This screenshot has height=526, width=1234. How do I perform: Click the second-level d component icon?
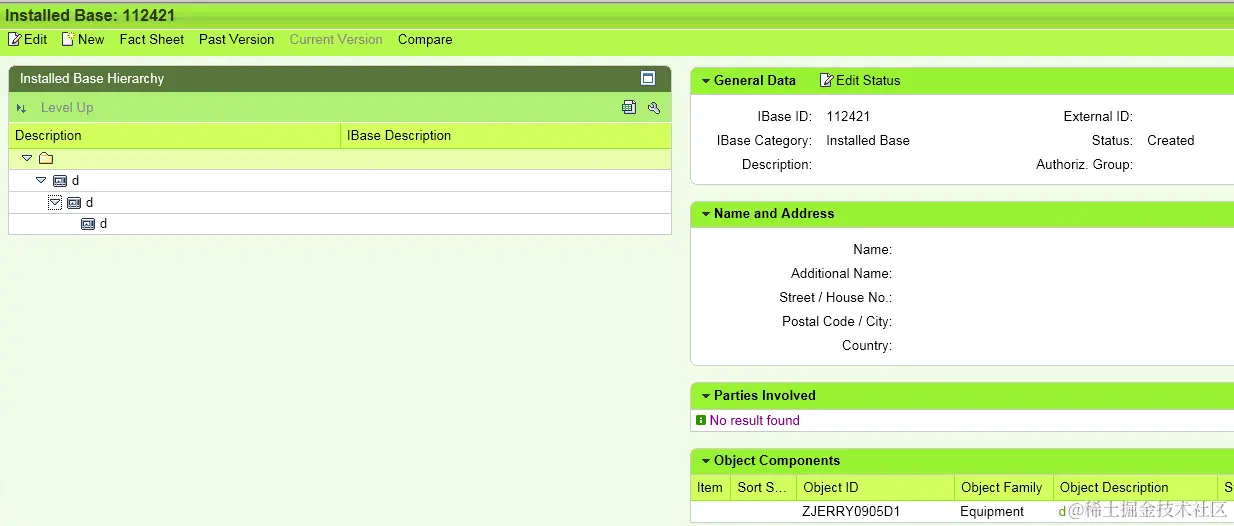[x=74, y=203]
